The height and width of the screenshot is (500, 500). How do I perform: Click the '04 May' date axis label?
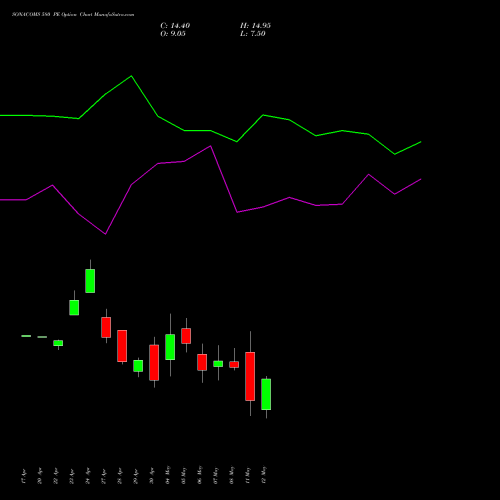pyautogui.click(x=167, y=475)
